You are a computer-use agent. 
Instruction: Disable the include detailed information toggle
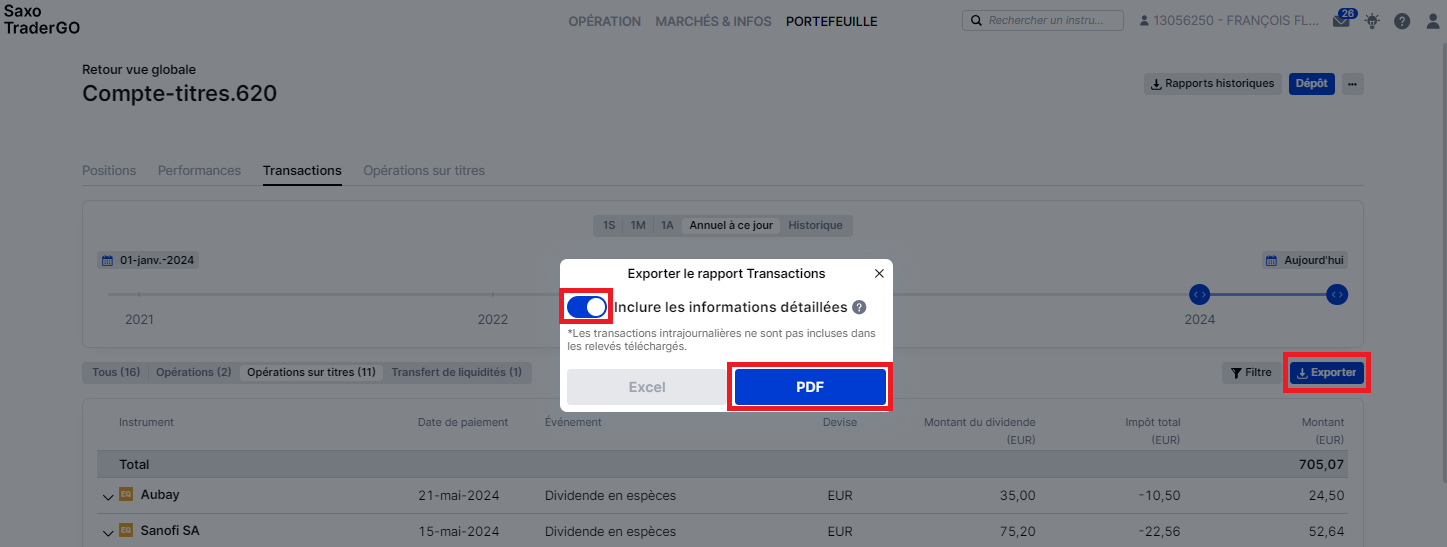tap(587, 307)
